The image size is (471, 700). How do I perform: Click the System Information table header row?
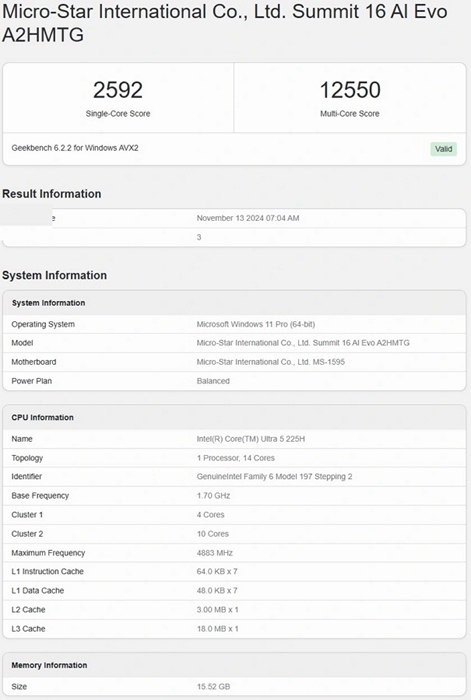[x=234, y=303]
